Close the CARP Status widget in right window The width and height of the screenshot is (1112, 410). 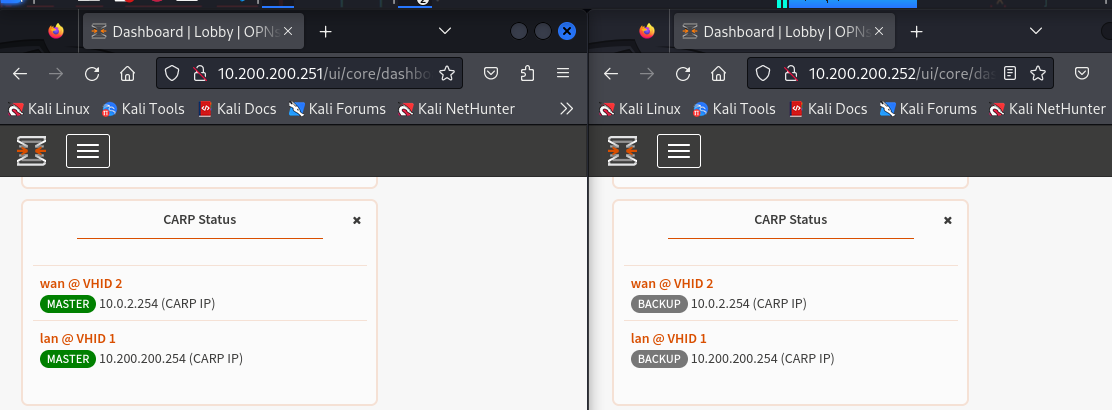[x=947, y=221]
